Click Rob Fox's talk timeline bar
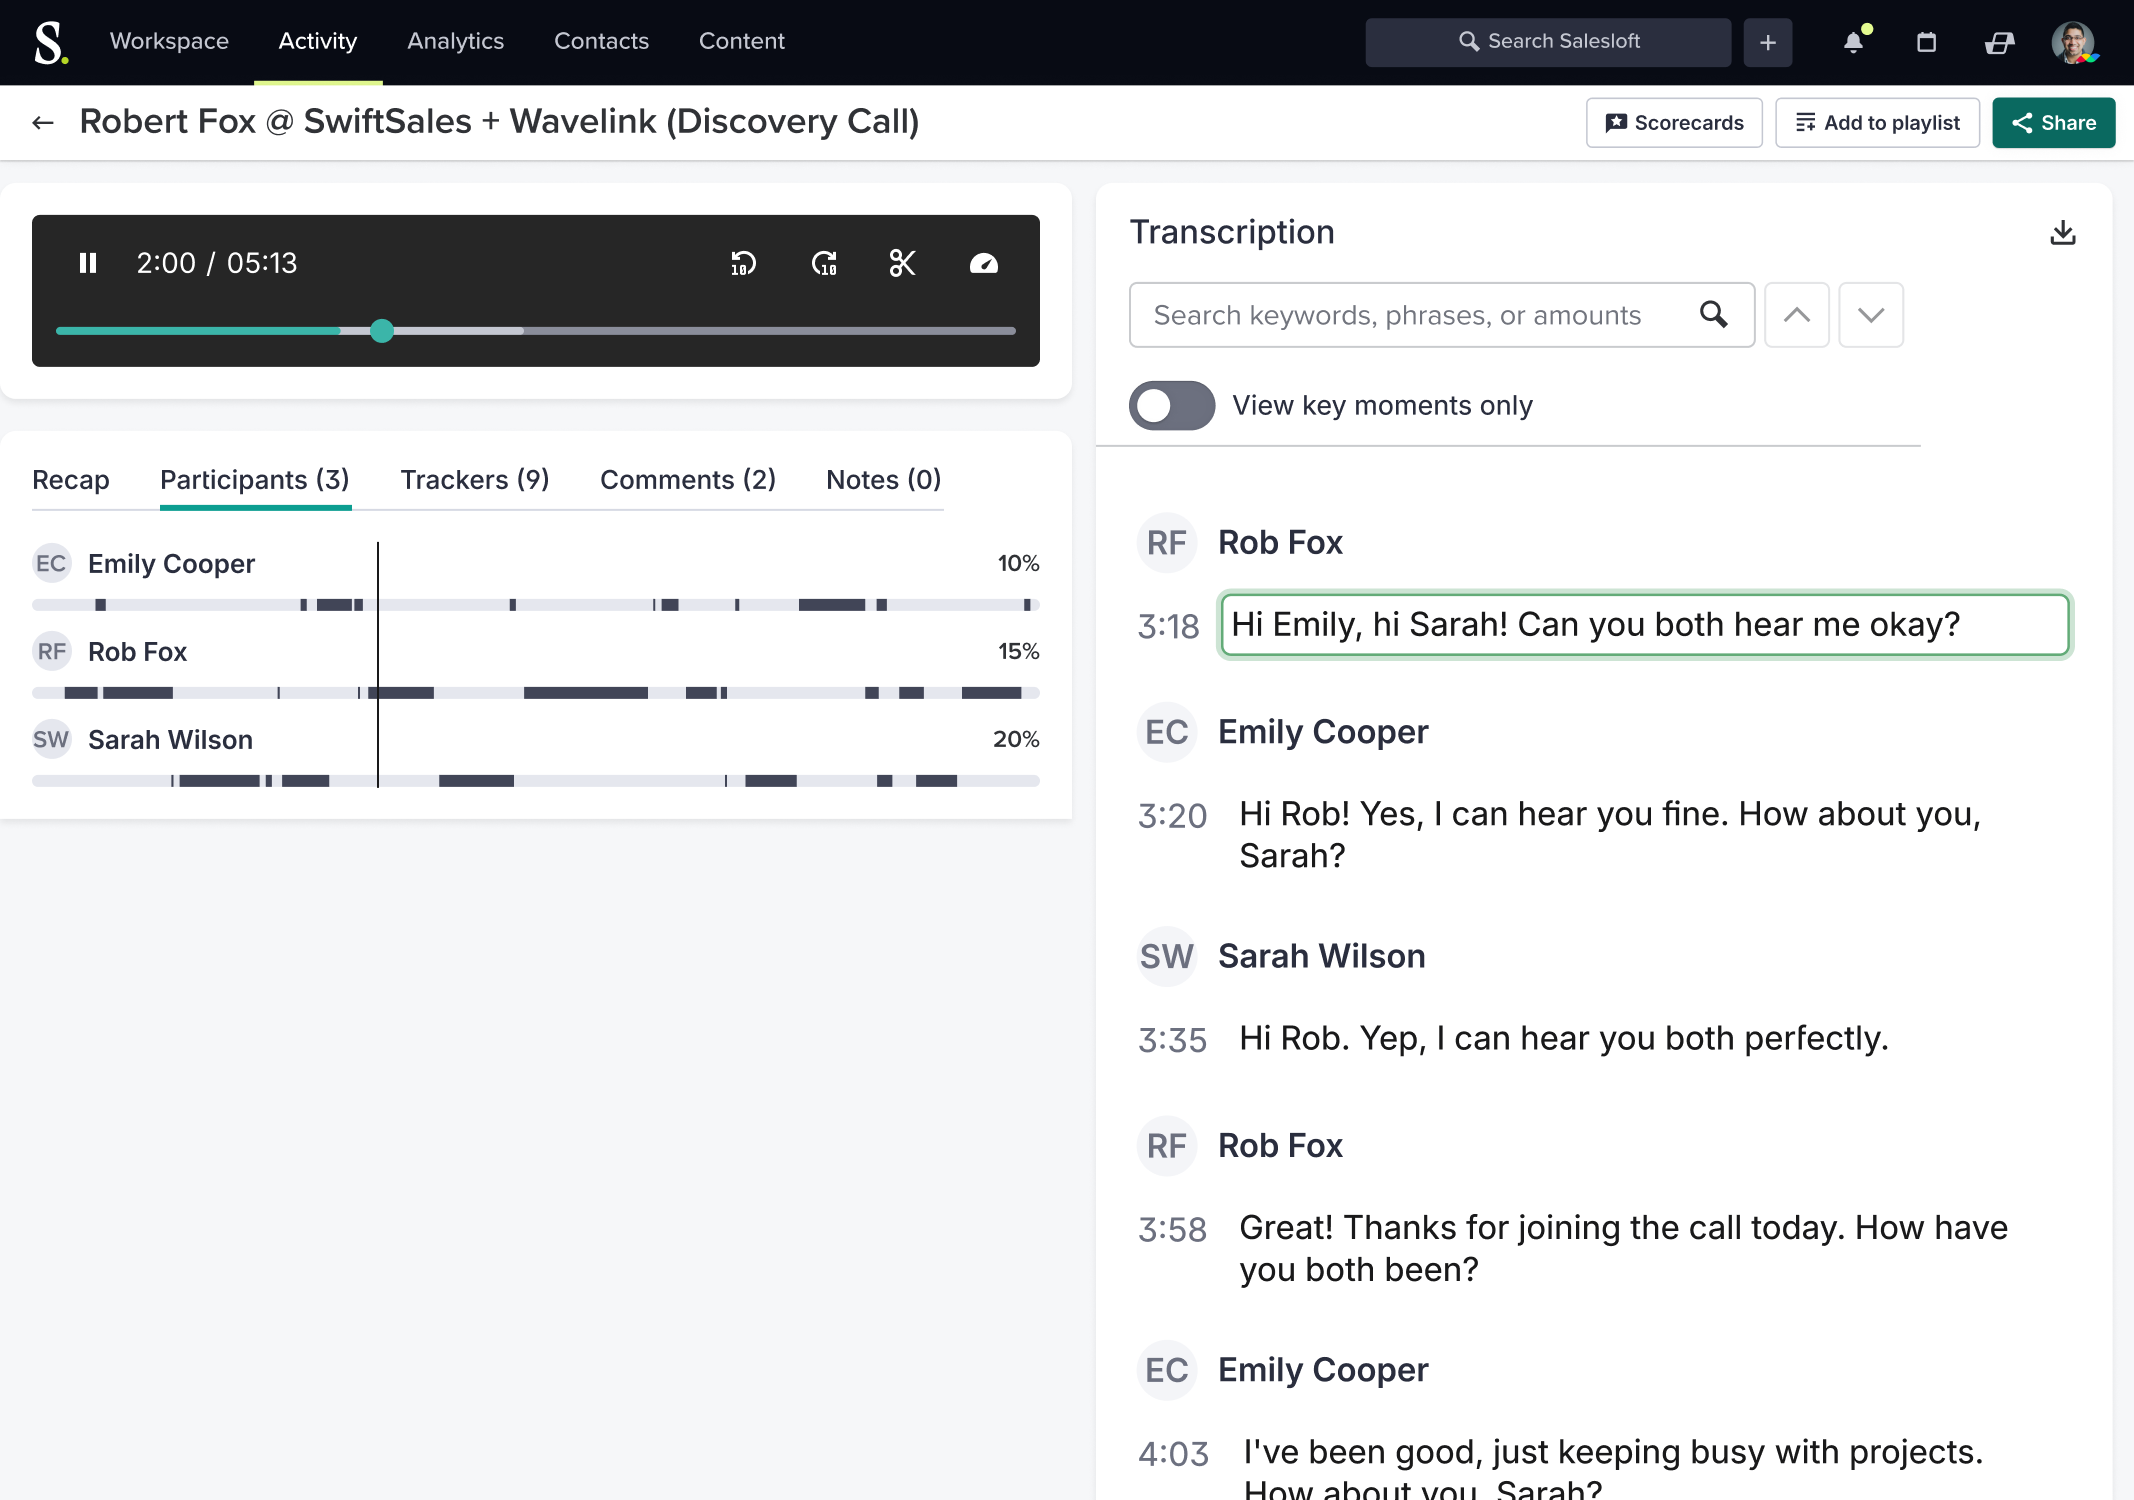The width and height of the screenshot is (2134, 1500). coord(536,693)
